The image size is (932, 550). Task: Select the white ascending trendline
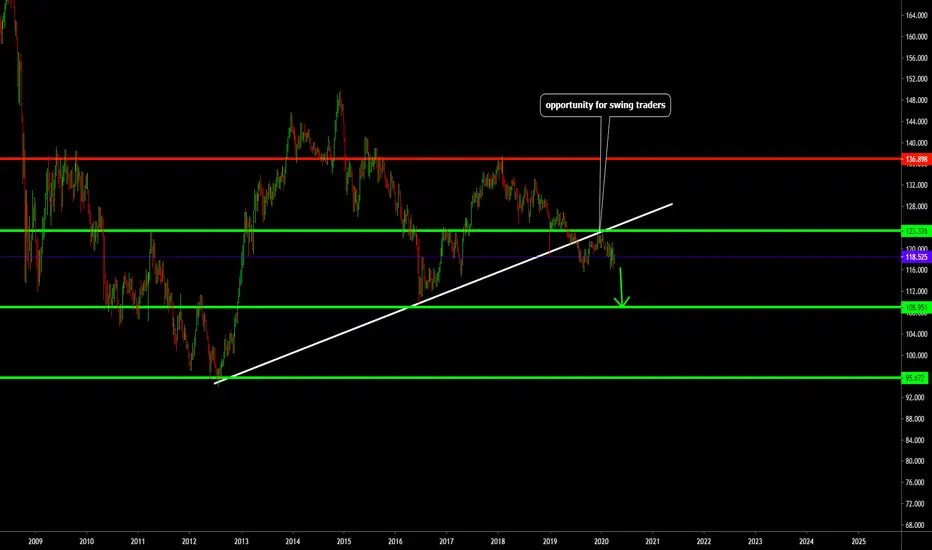click(443, 294)
